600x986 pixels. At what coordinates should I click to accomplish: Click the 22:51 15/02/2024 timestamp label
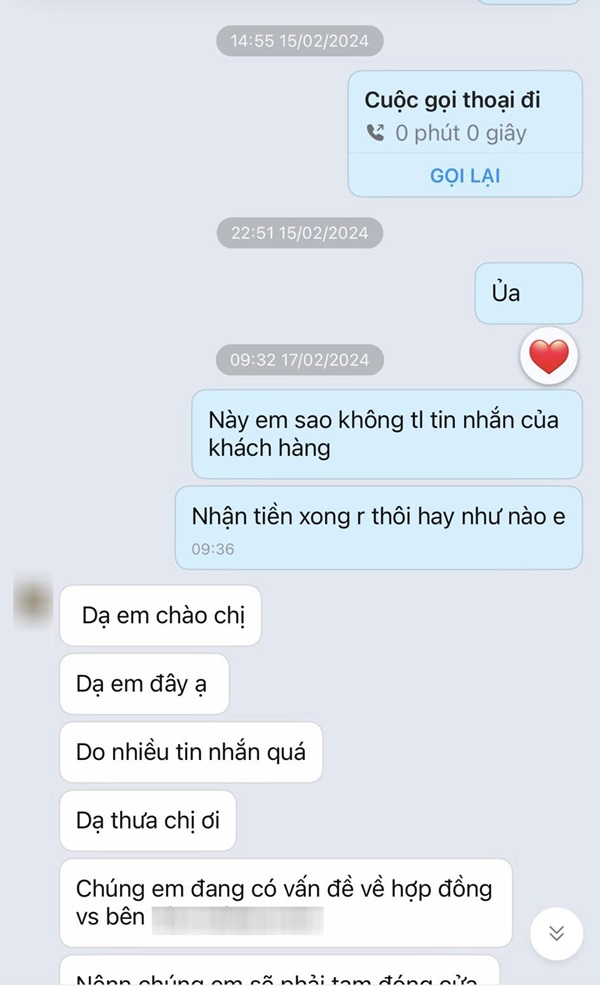coord(299,233)
